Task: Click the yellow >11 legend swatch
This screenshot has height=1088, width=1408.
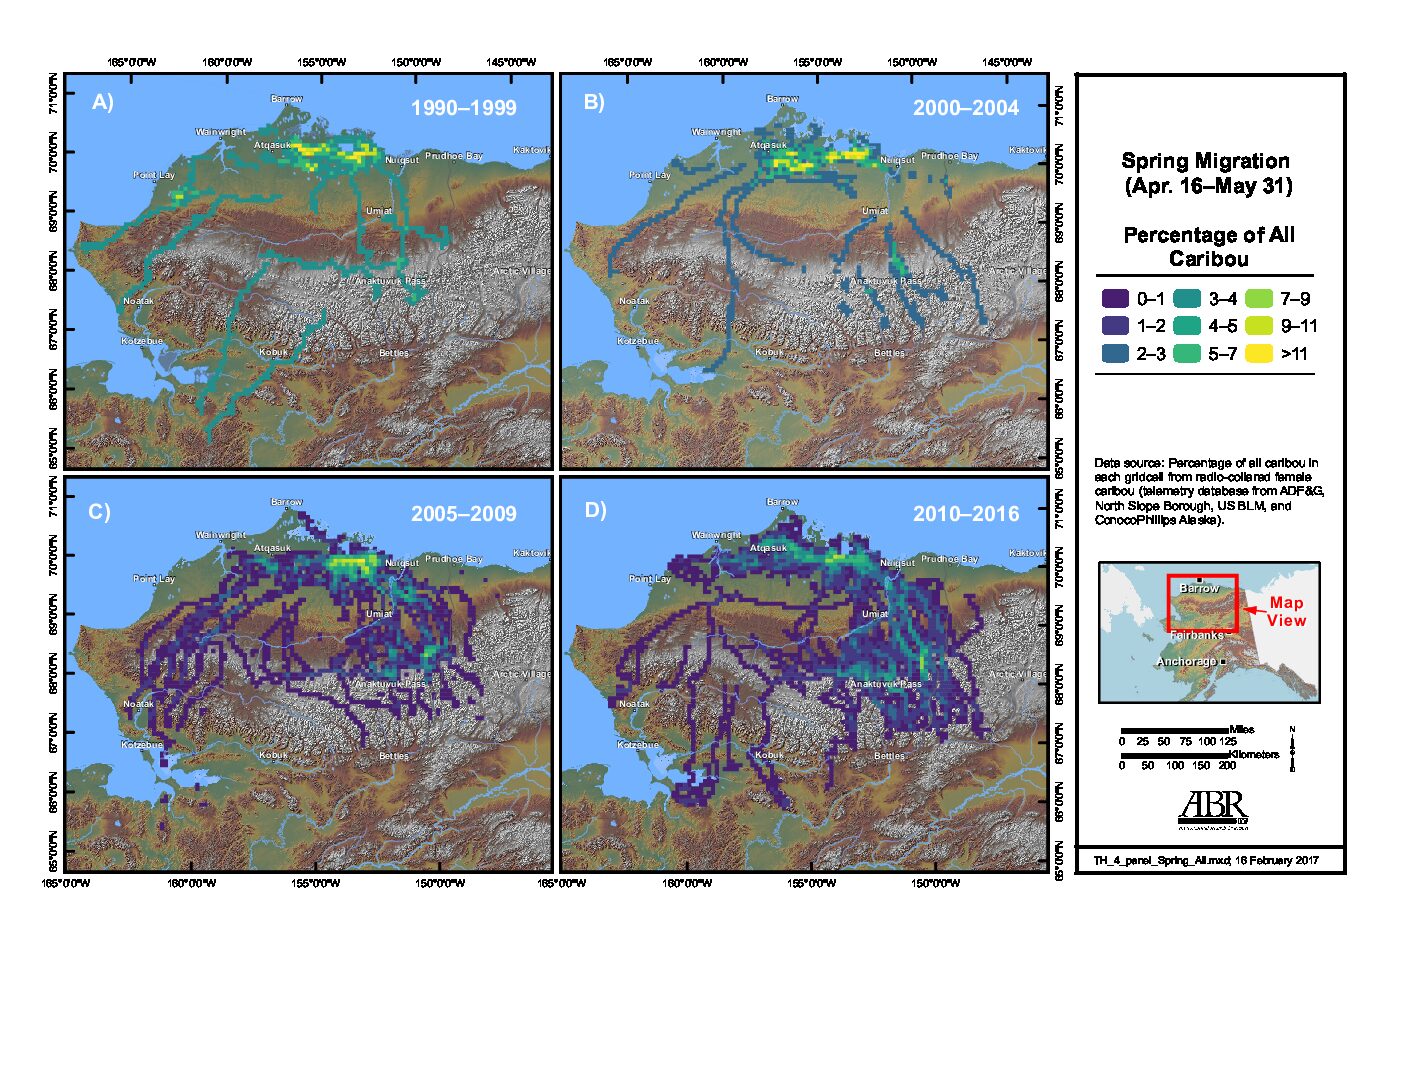Action: tap(1259, 353)
